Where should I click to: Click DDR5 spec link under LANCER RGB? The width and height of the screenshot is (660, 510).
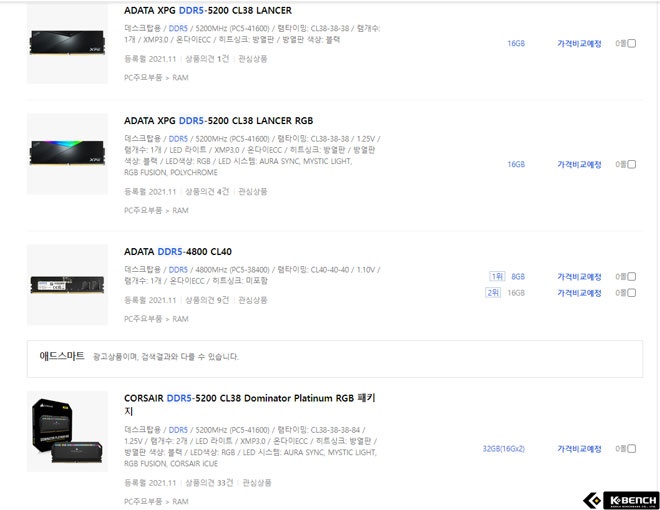pos(178,139)
